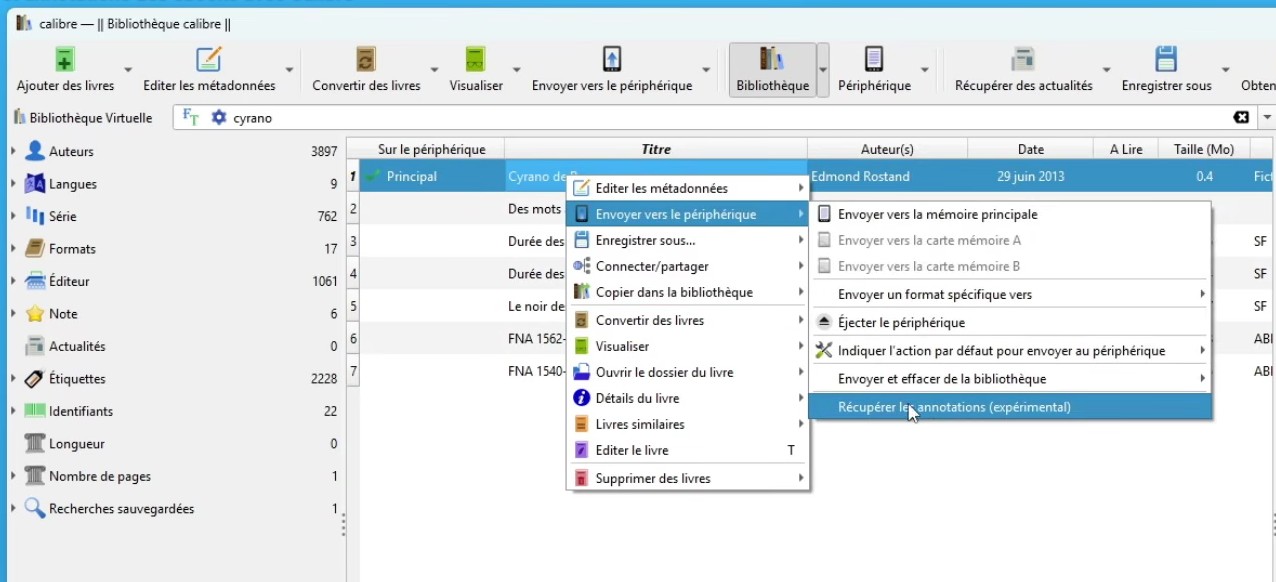1276x582 pixels.
Task: Sort by the Auteur(s) column header
Action: [x=887, y=149]
